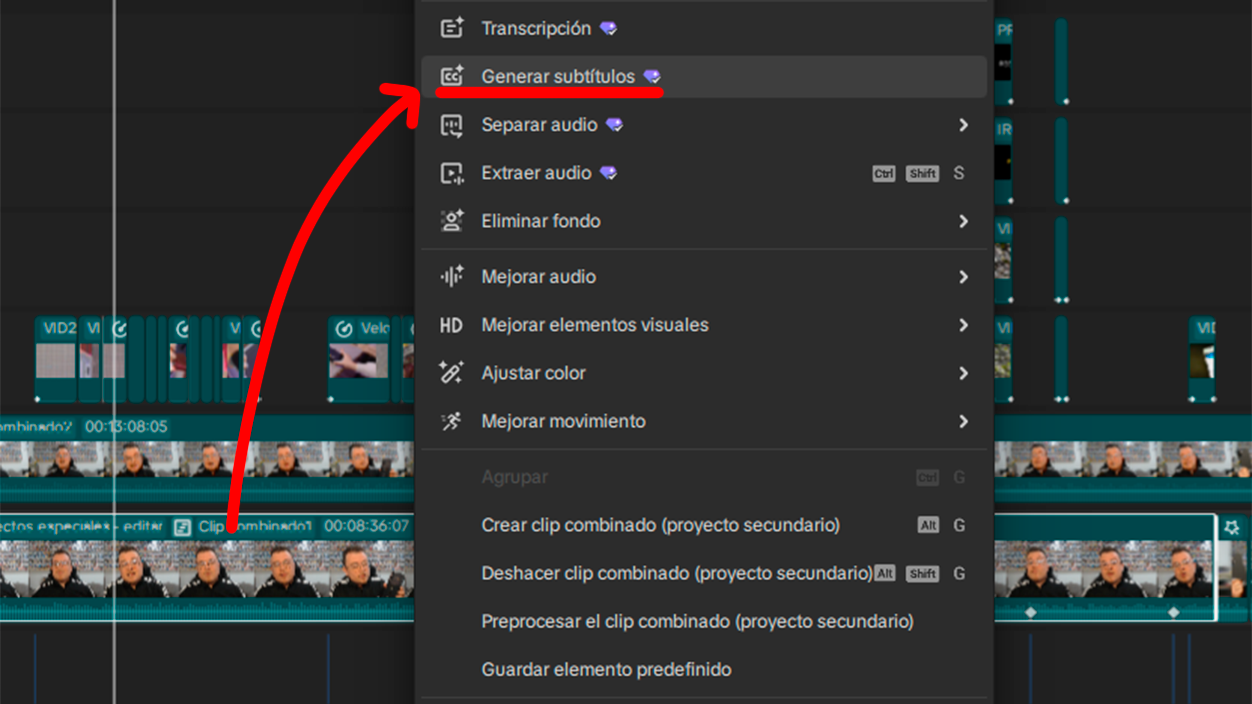Click the combined-clip icon beside Clip combinado1

point(182,526)
